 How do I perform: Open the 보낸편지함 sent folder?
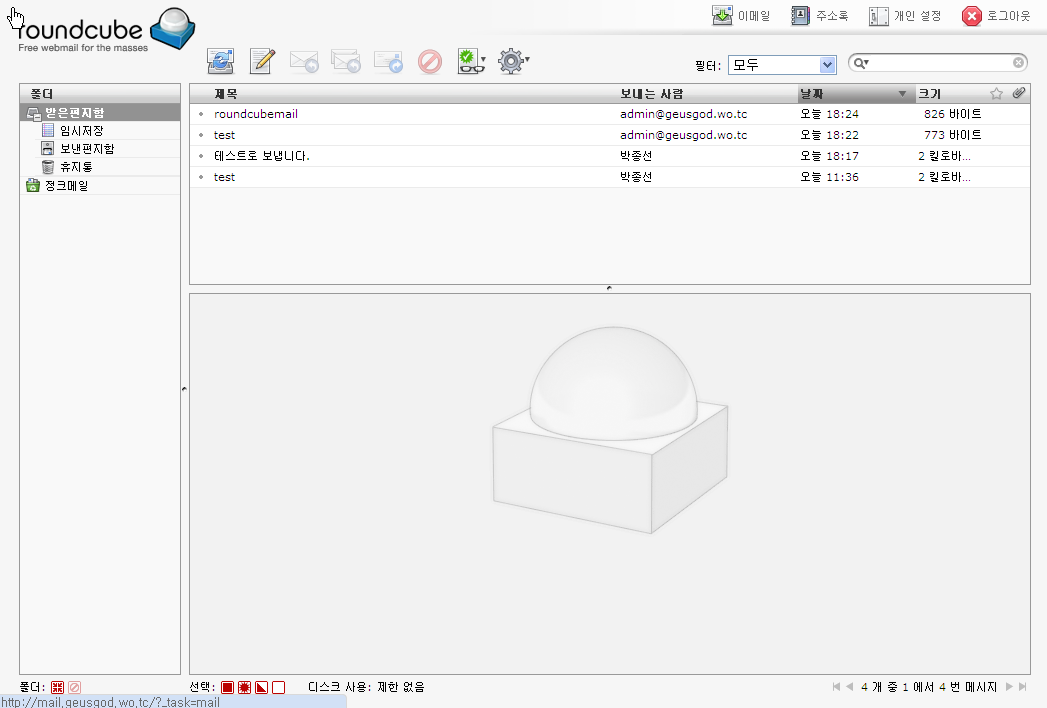click(x=87, y=149)
